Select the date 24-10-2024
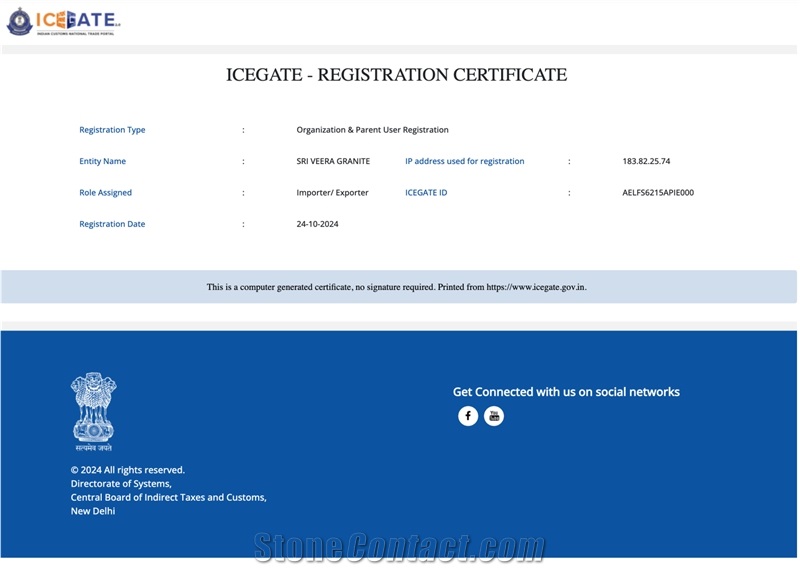The height and width of the screenshot is (573, 800). point(317,224)
